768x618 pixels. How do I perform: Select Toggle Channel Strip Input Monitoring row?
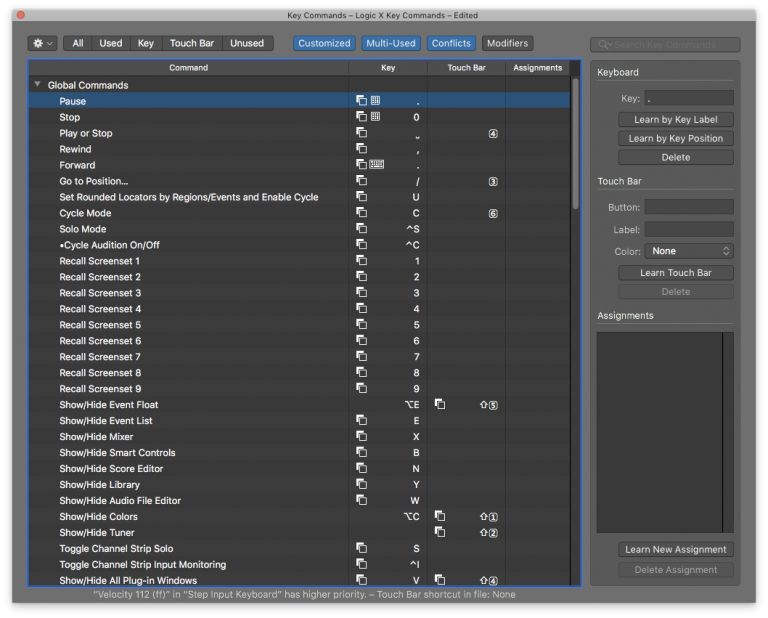(299, 565)
